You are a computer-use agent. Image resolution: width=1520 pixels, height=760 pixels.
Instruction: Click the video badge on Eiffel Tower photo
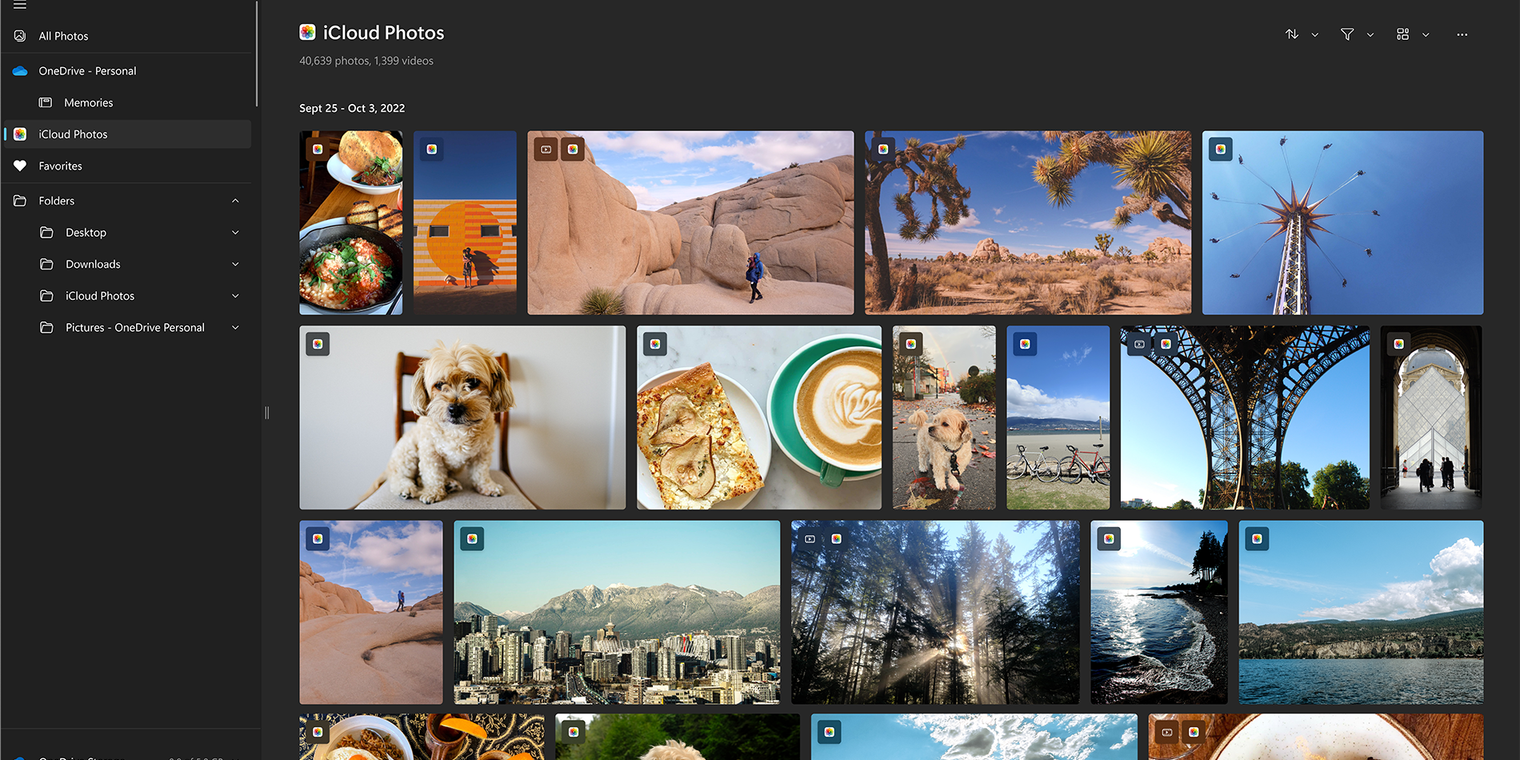point(1139,344)
